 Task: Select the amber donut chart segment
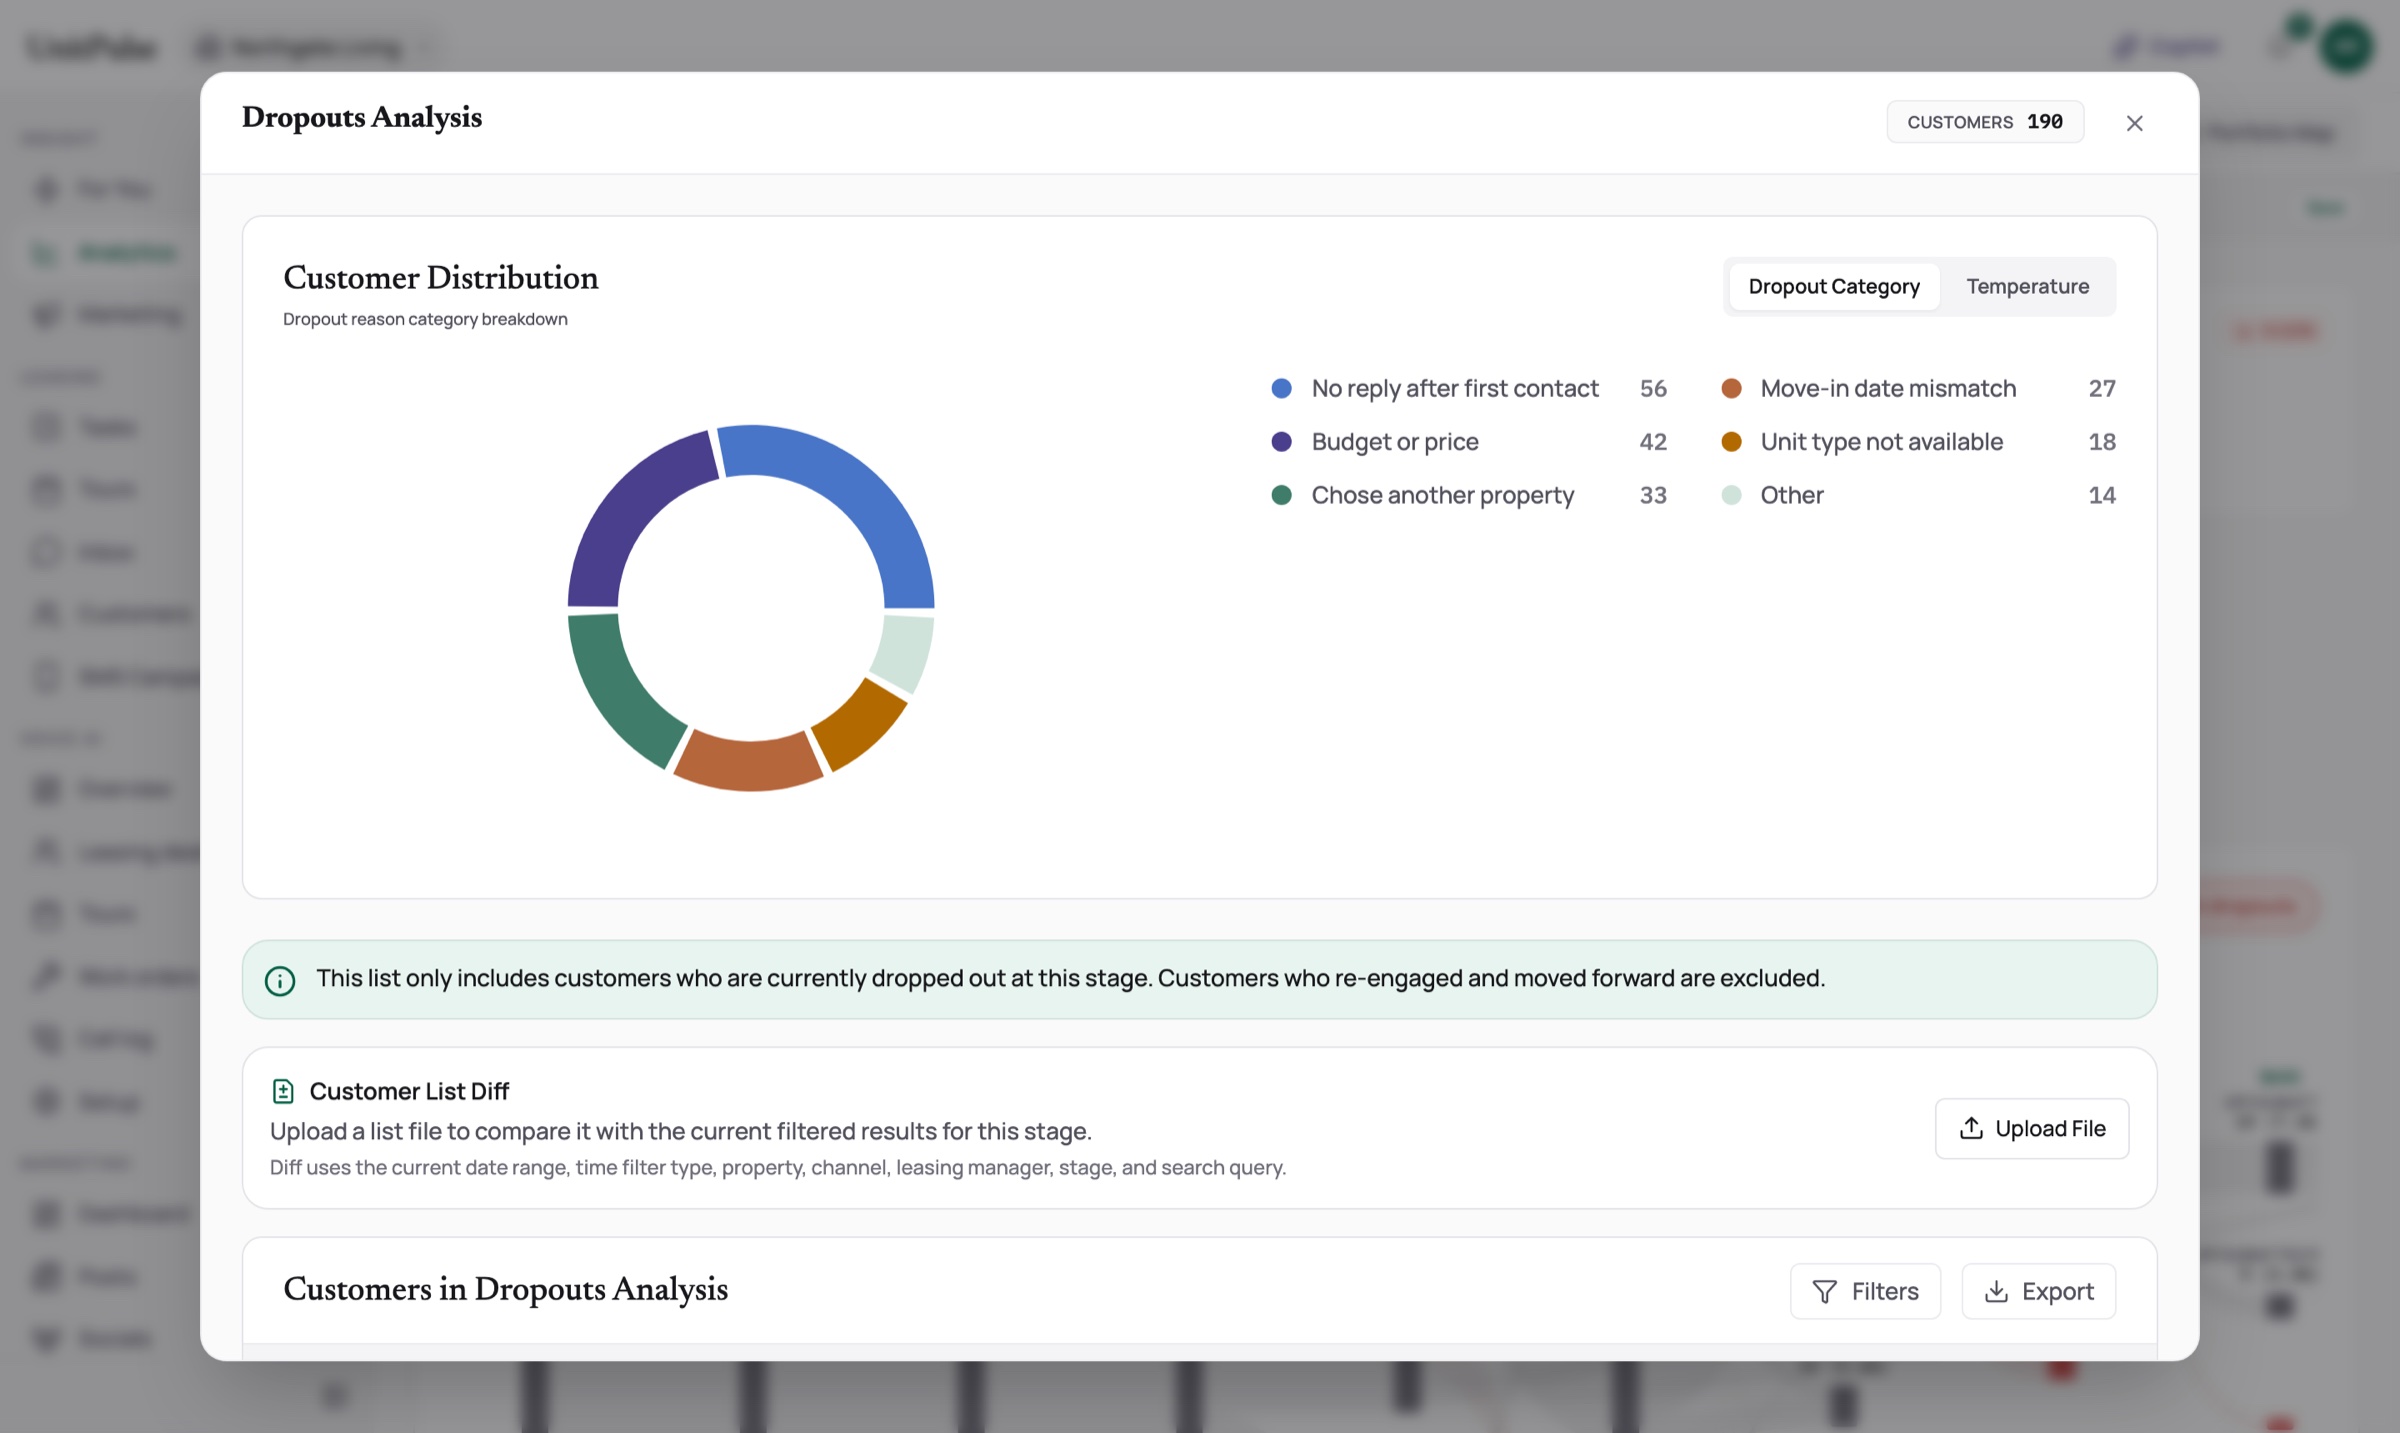click(862, 728)
